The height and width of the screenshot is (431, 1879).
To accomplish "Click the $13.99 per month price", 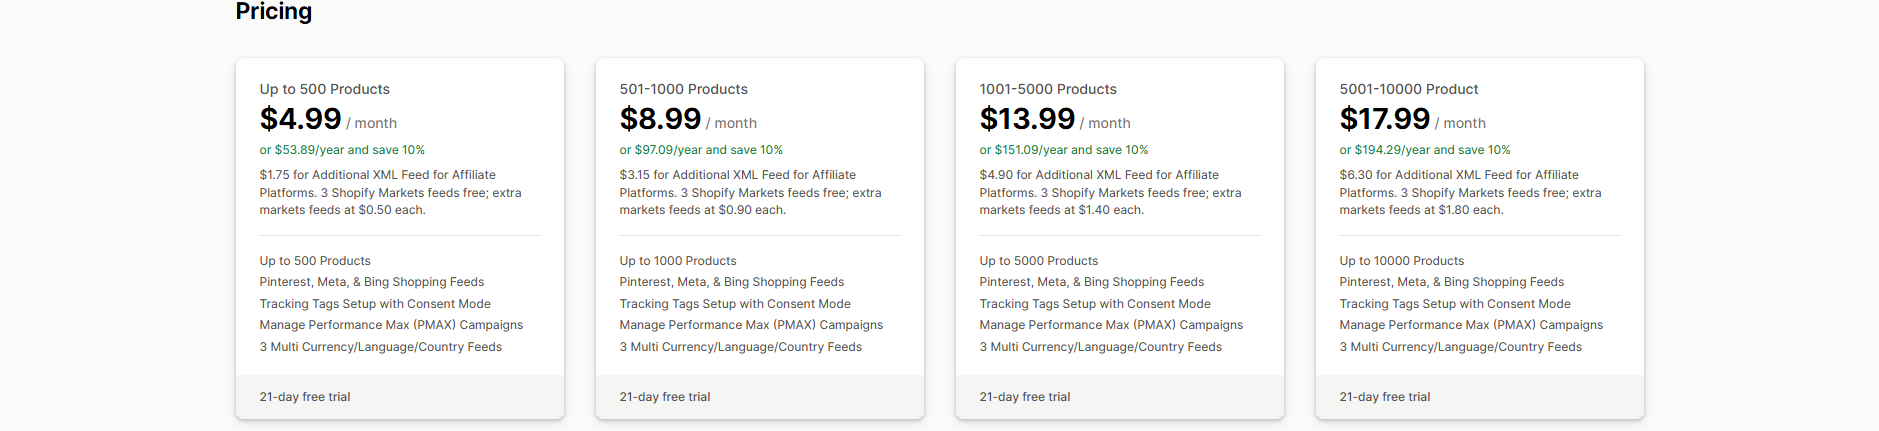I will [1027, 119].
